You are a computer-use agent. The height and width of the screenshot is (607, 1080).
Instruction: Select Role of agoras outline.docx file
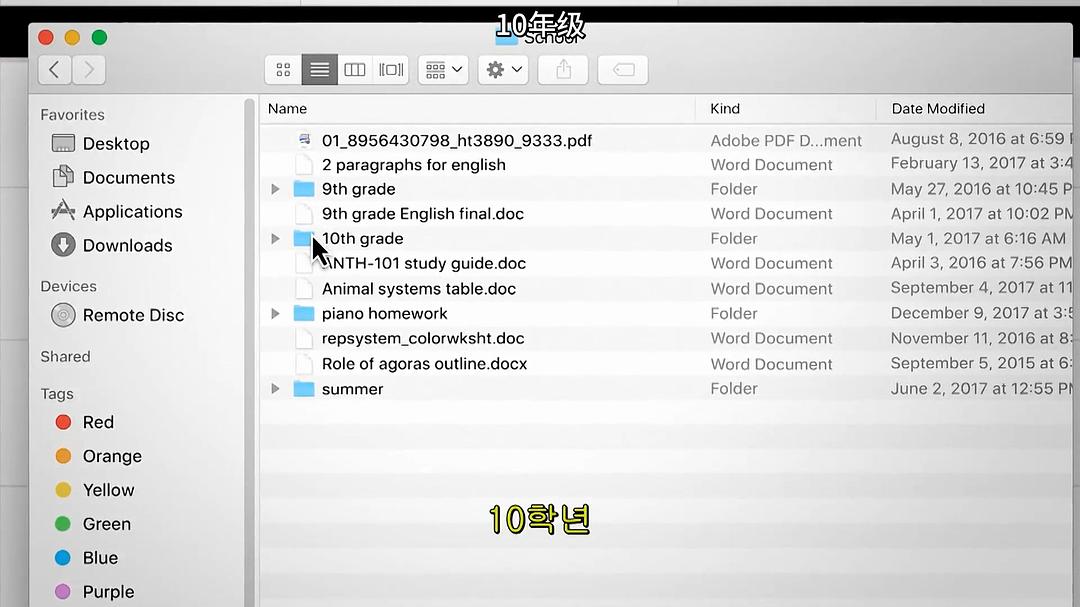[x=424, y=364]
